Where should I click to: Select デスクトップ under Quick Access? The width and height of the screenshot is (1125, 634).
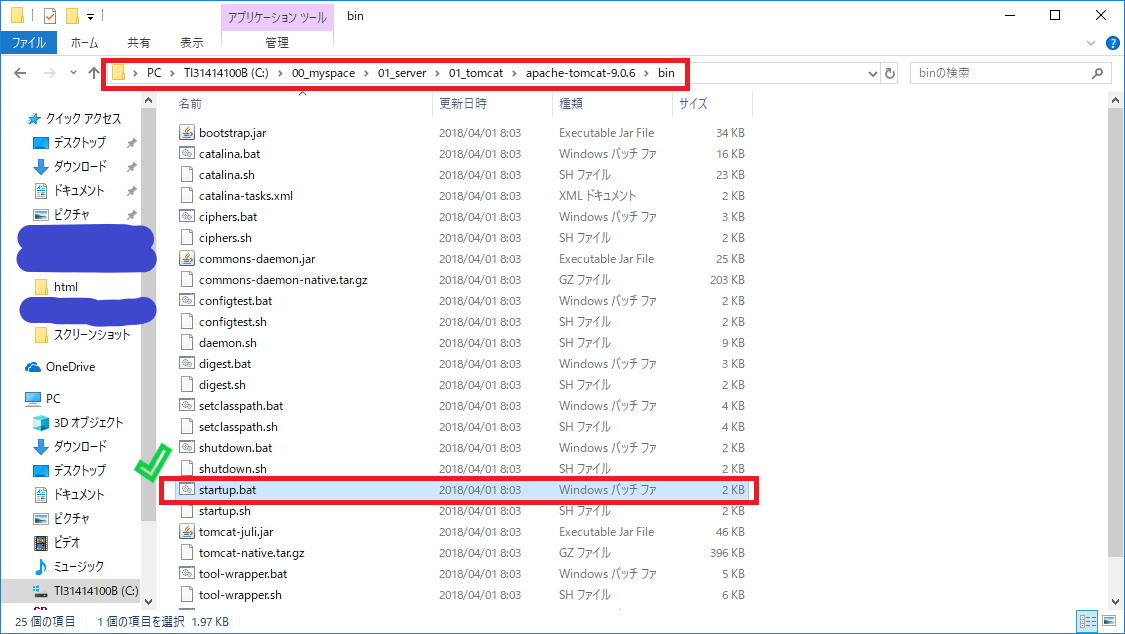point(80,143)
